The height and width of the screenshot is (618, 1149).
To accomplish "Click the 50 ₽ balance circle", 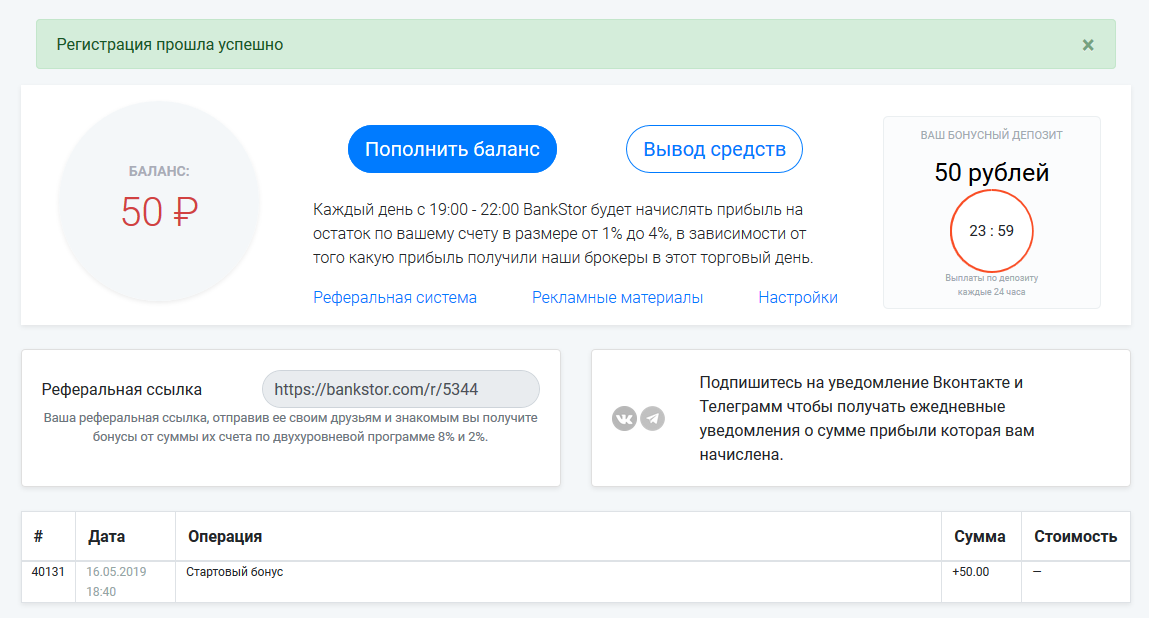I will 159,202.
